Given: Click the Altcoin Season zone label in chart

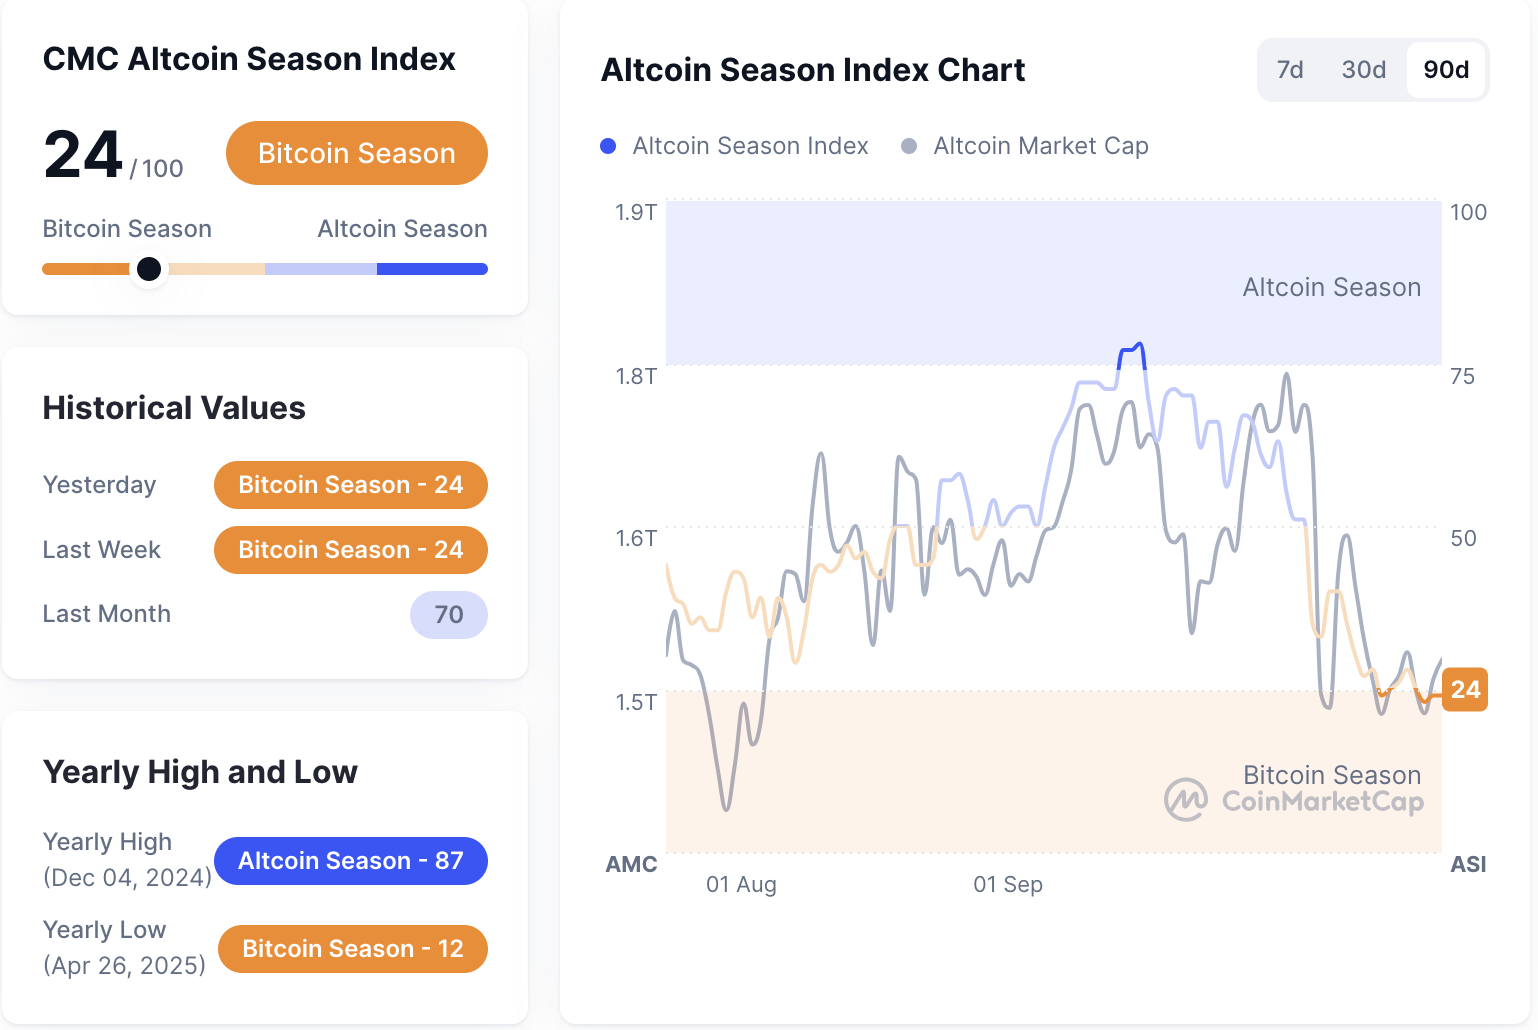Looking at the screenshot, I should pyautogui.click(x=1331, y=288).
